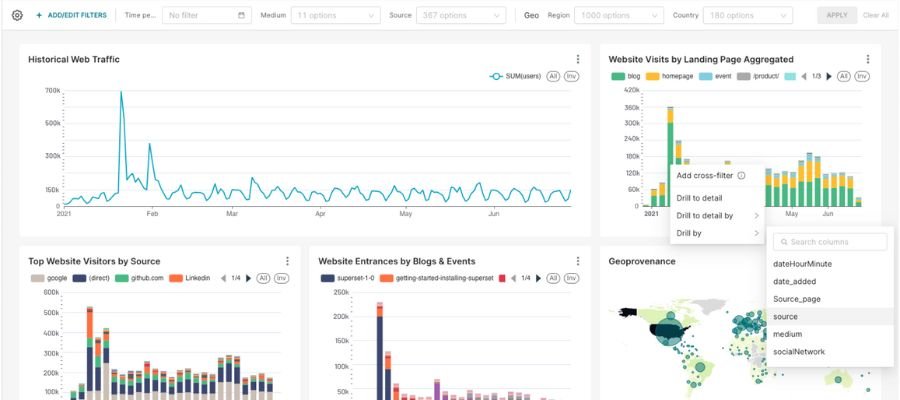Open Historical Web Traffic chart menu

coord(577,59)
